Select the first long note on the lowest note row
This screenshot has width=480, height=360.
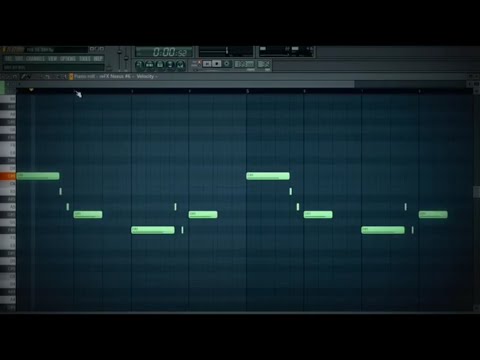click(153, 230)
